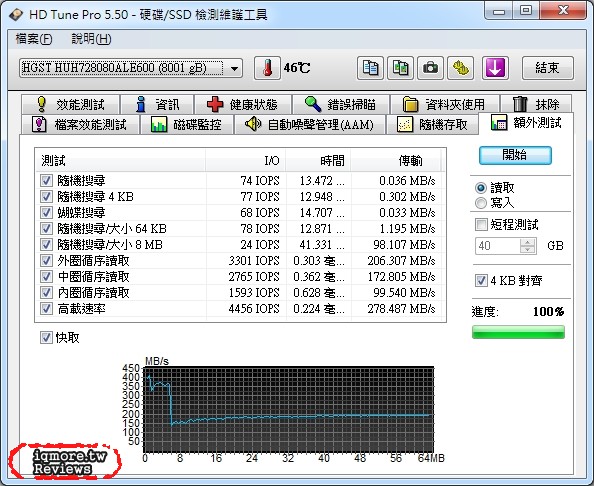Open the 檔案(F) menu
This screenshot has height=486, width=594.
(34, 39)
